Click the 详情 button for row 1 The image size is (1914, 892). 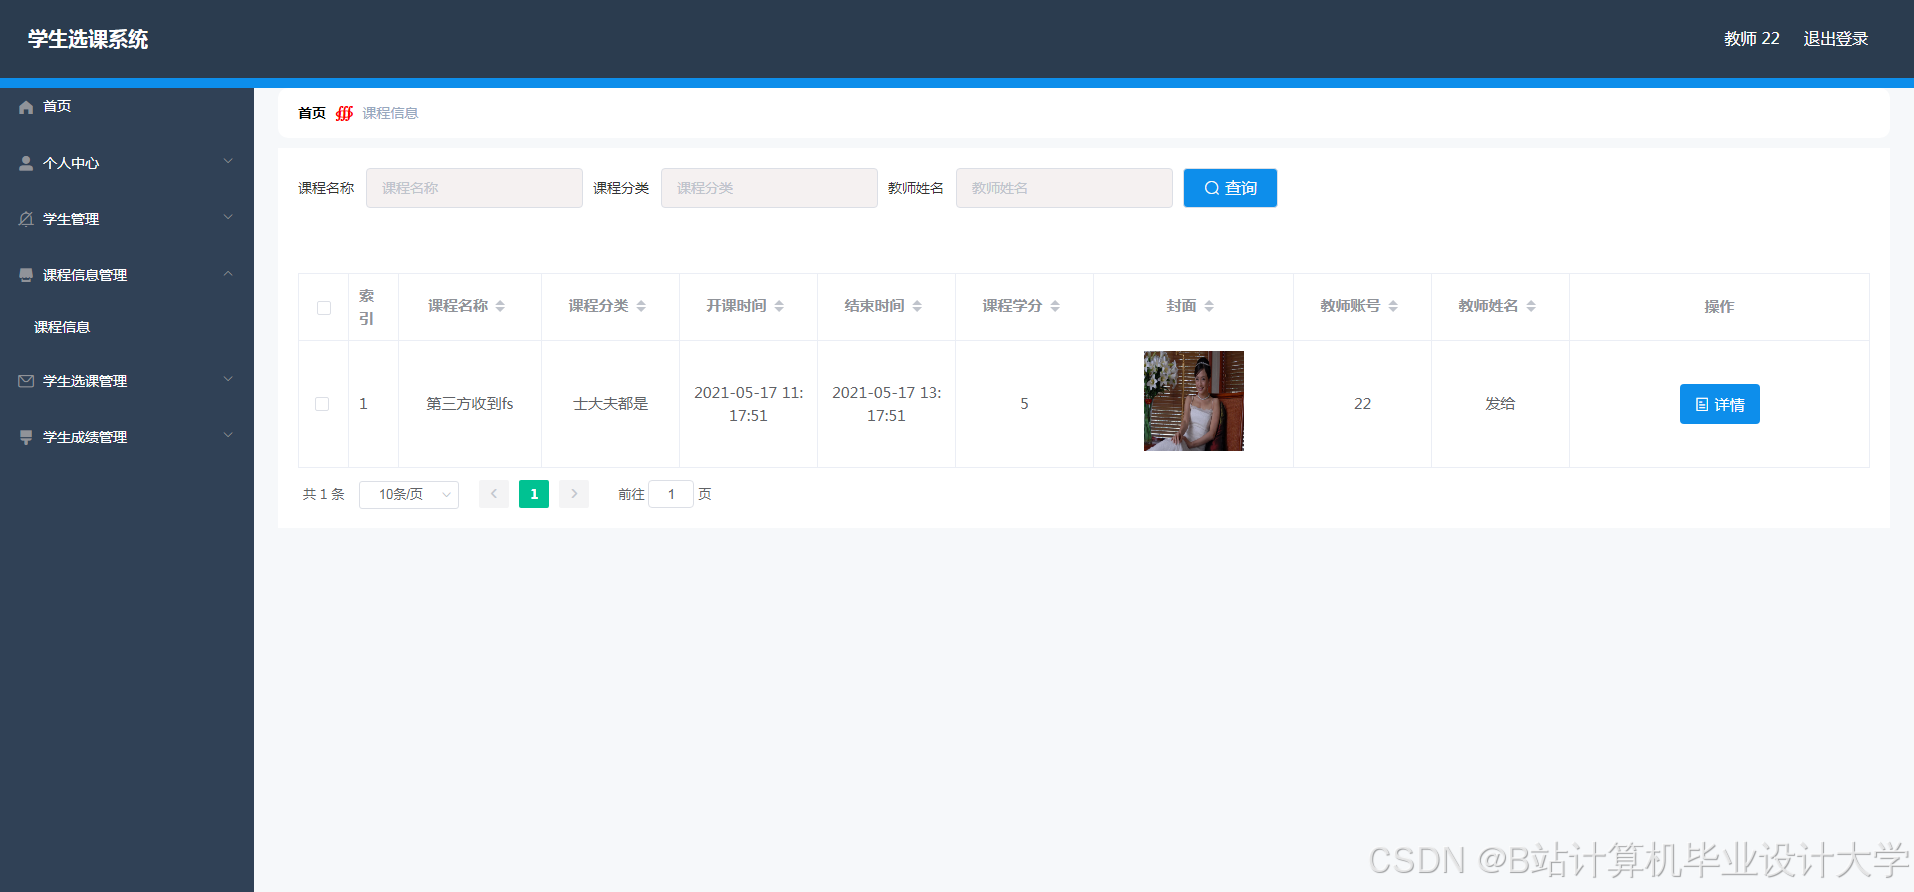click(1719, 404)
